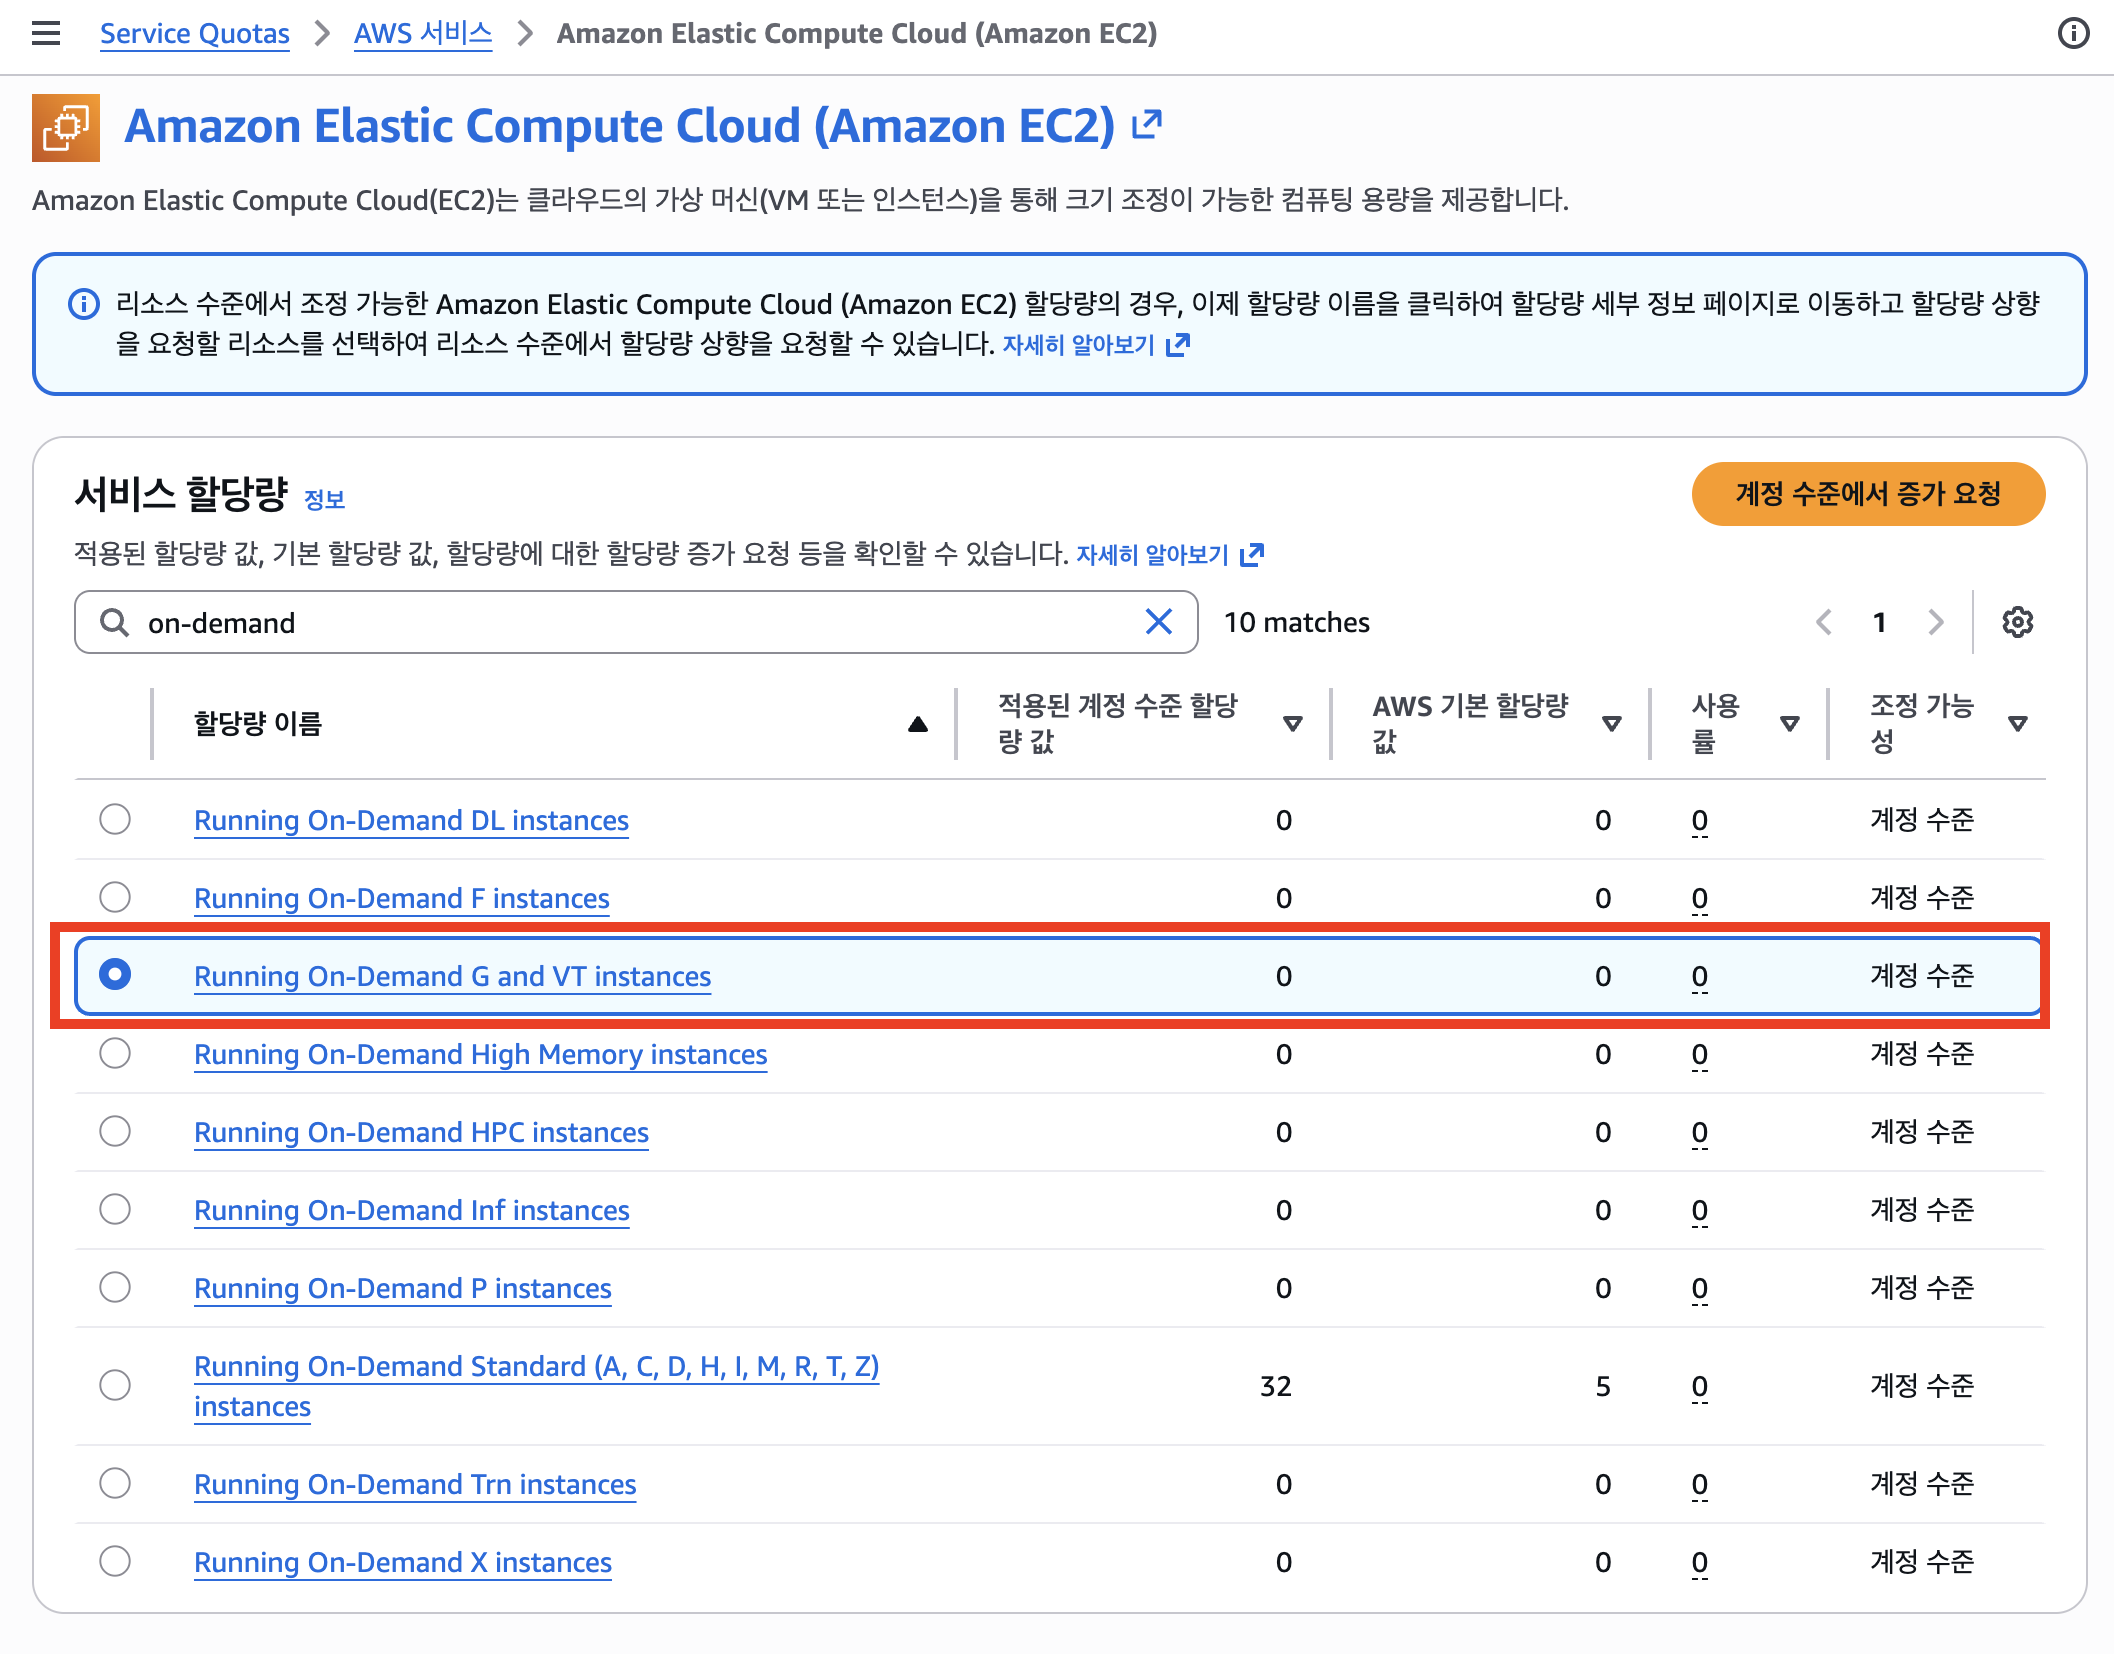Sort by 조정 가능성 column arrow

pyautogui.click(x=2017, y=724)
